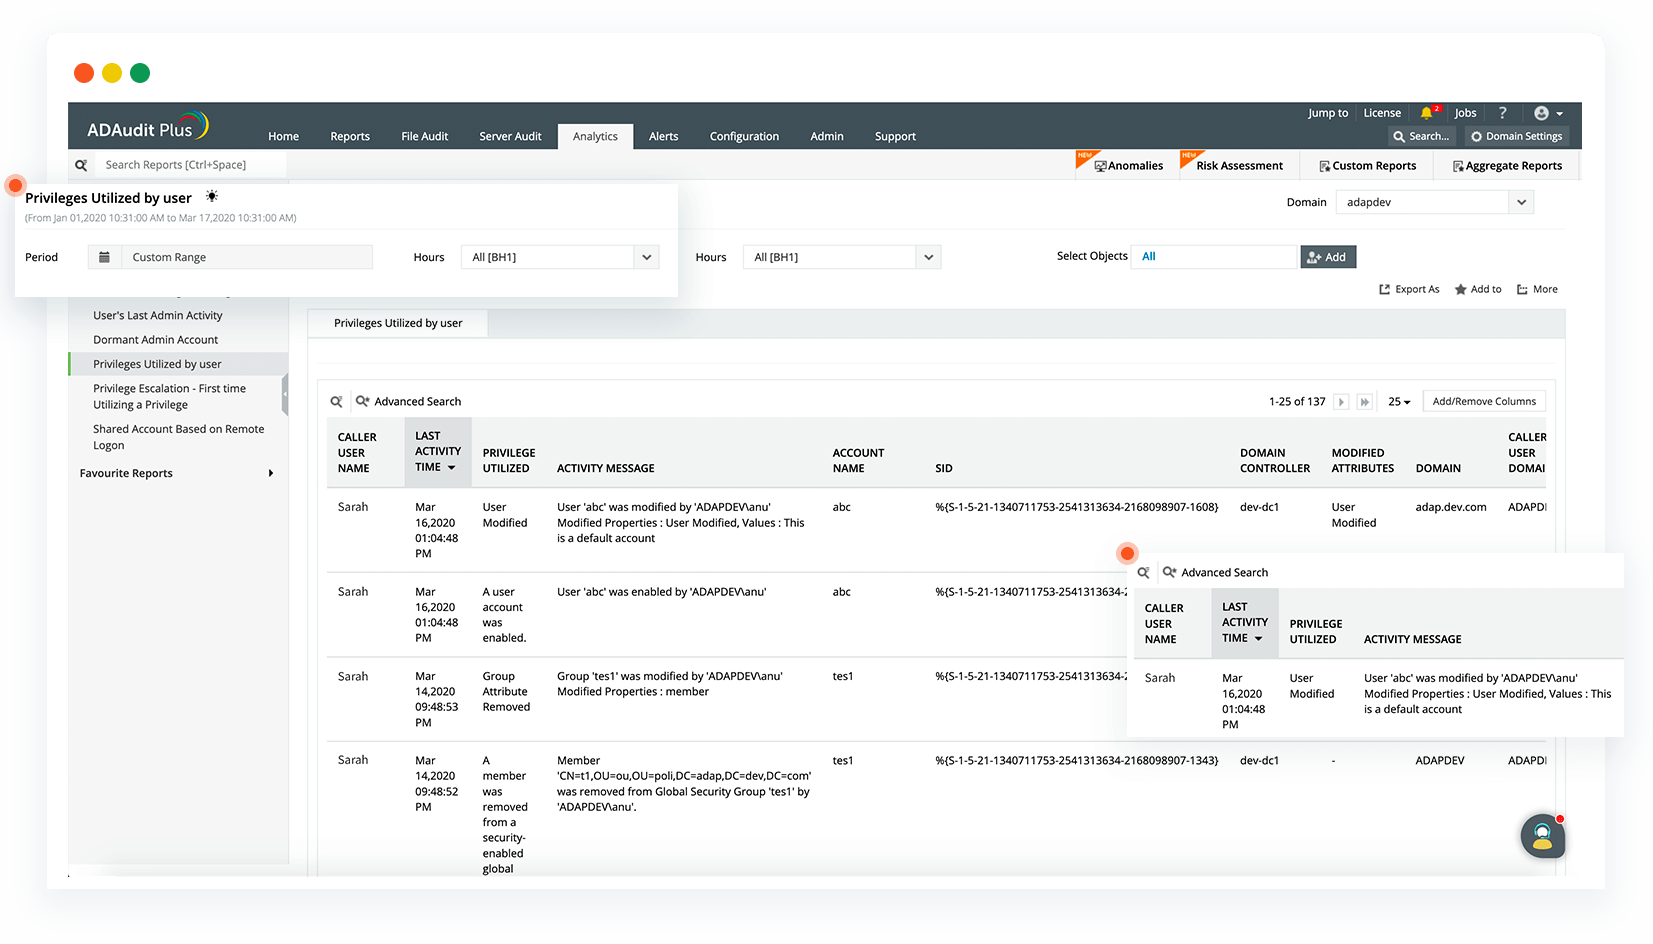The image size is (1653, 944).
Task: Switch to the Alerts tab
Action: click(663, 137)
